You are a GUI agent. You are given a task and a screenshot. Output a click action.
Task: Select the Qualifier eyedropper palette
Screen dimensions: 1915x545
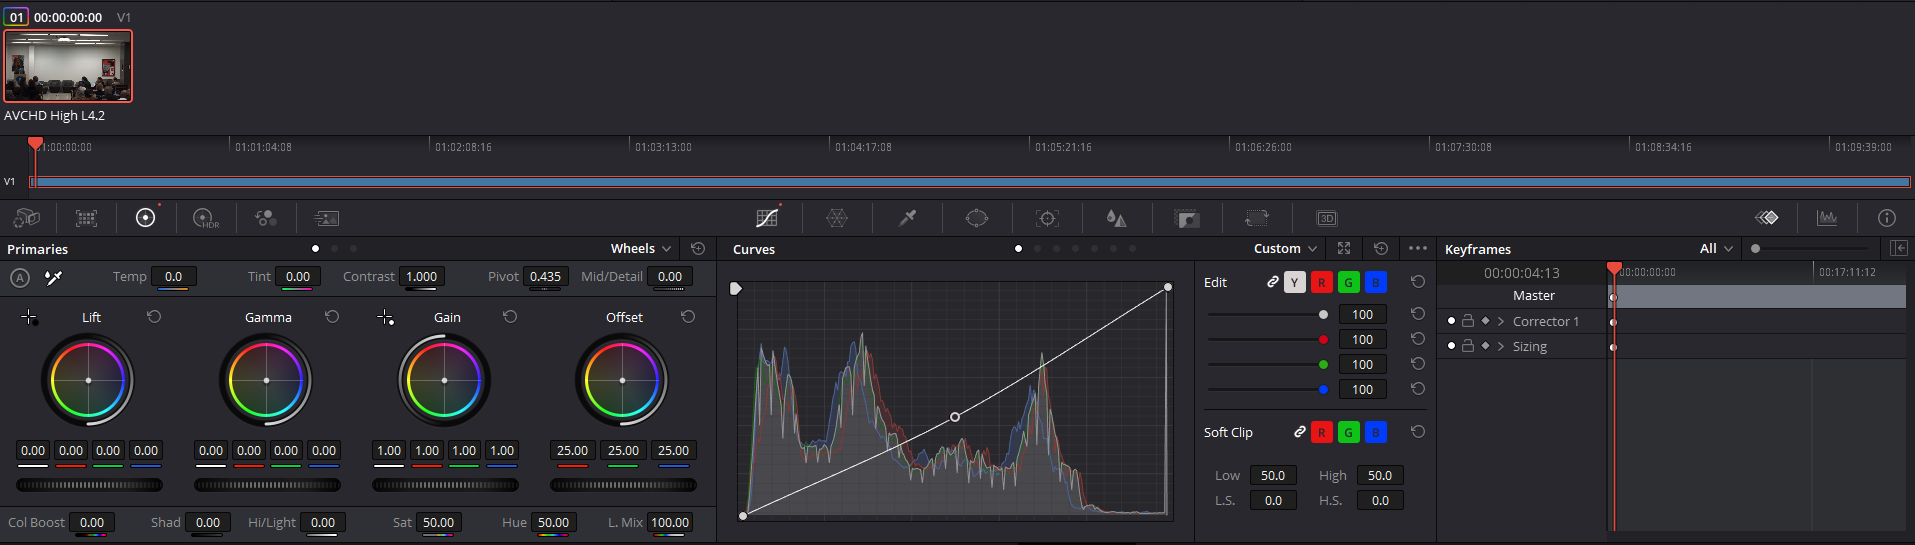pos(907,218)
